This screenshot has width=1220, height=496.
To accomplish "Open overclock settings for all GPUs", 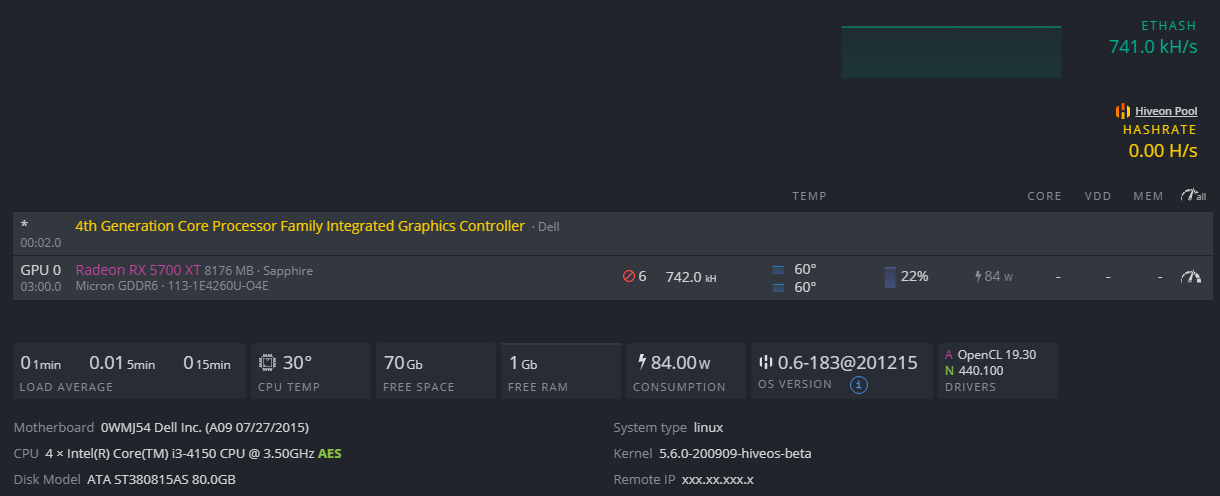I will [x=1192, y=196].
